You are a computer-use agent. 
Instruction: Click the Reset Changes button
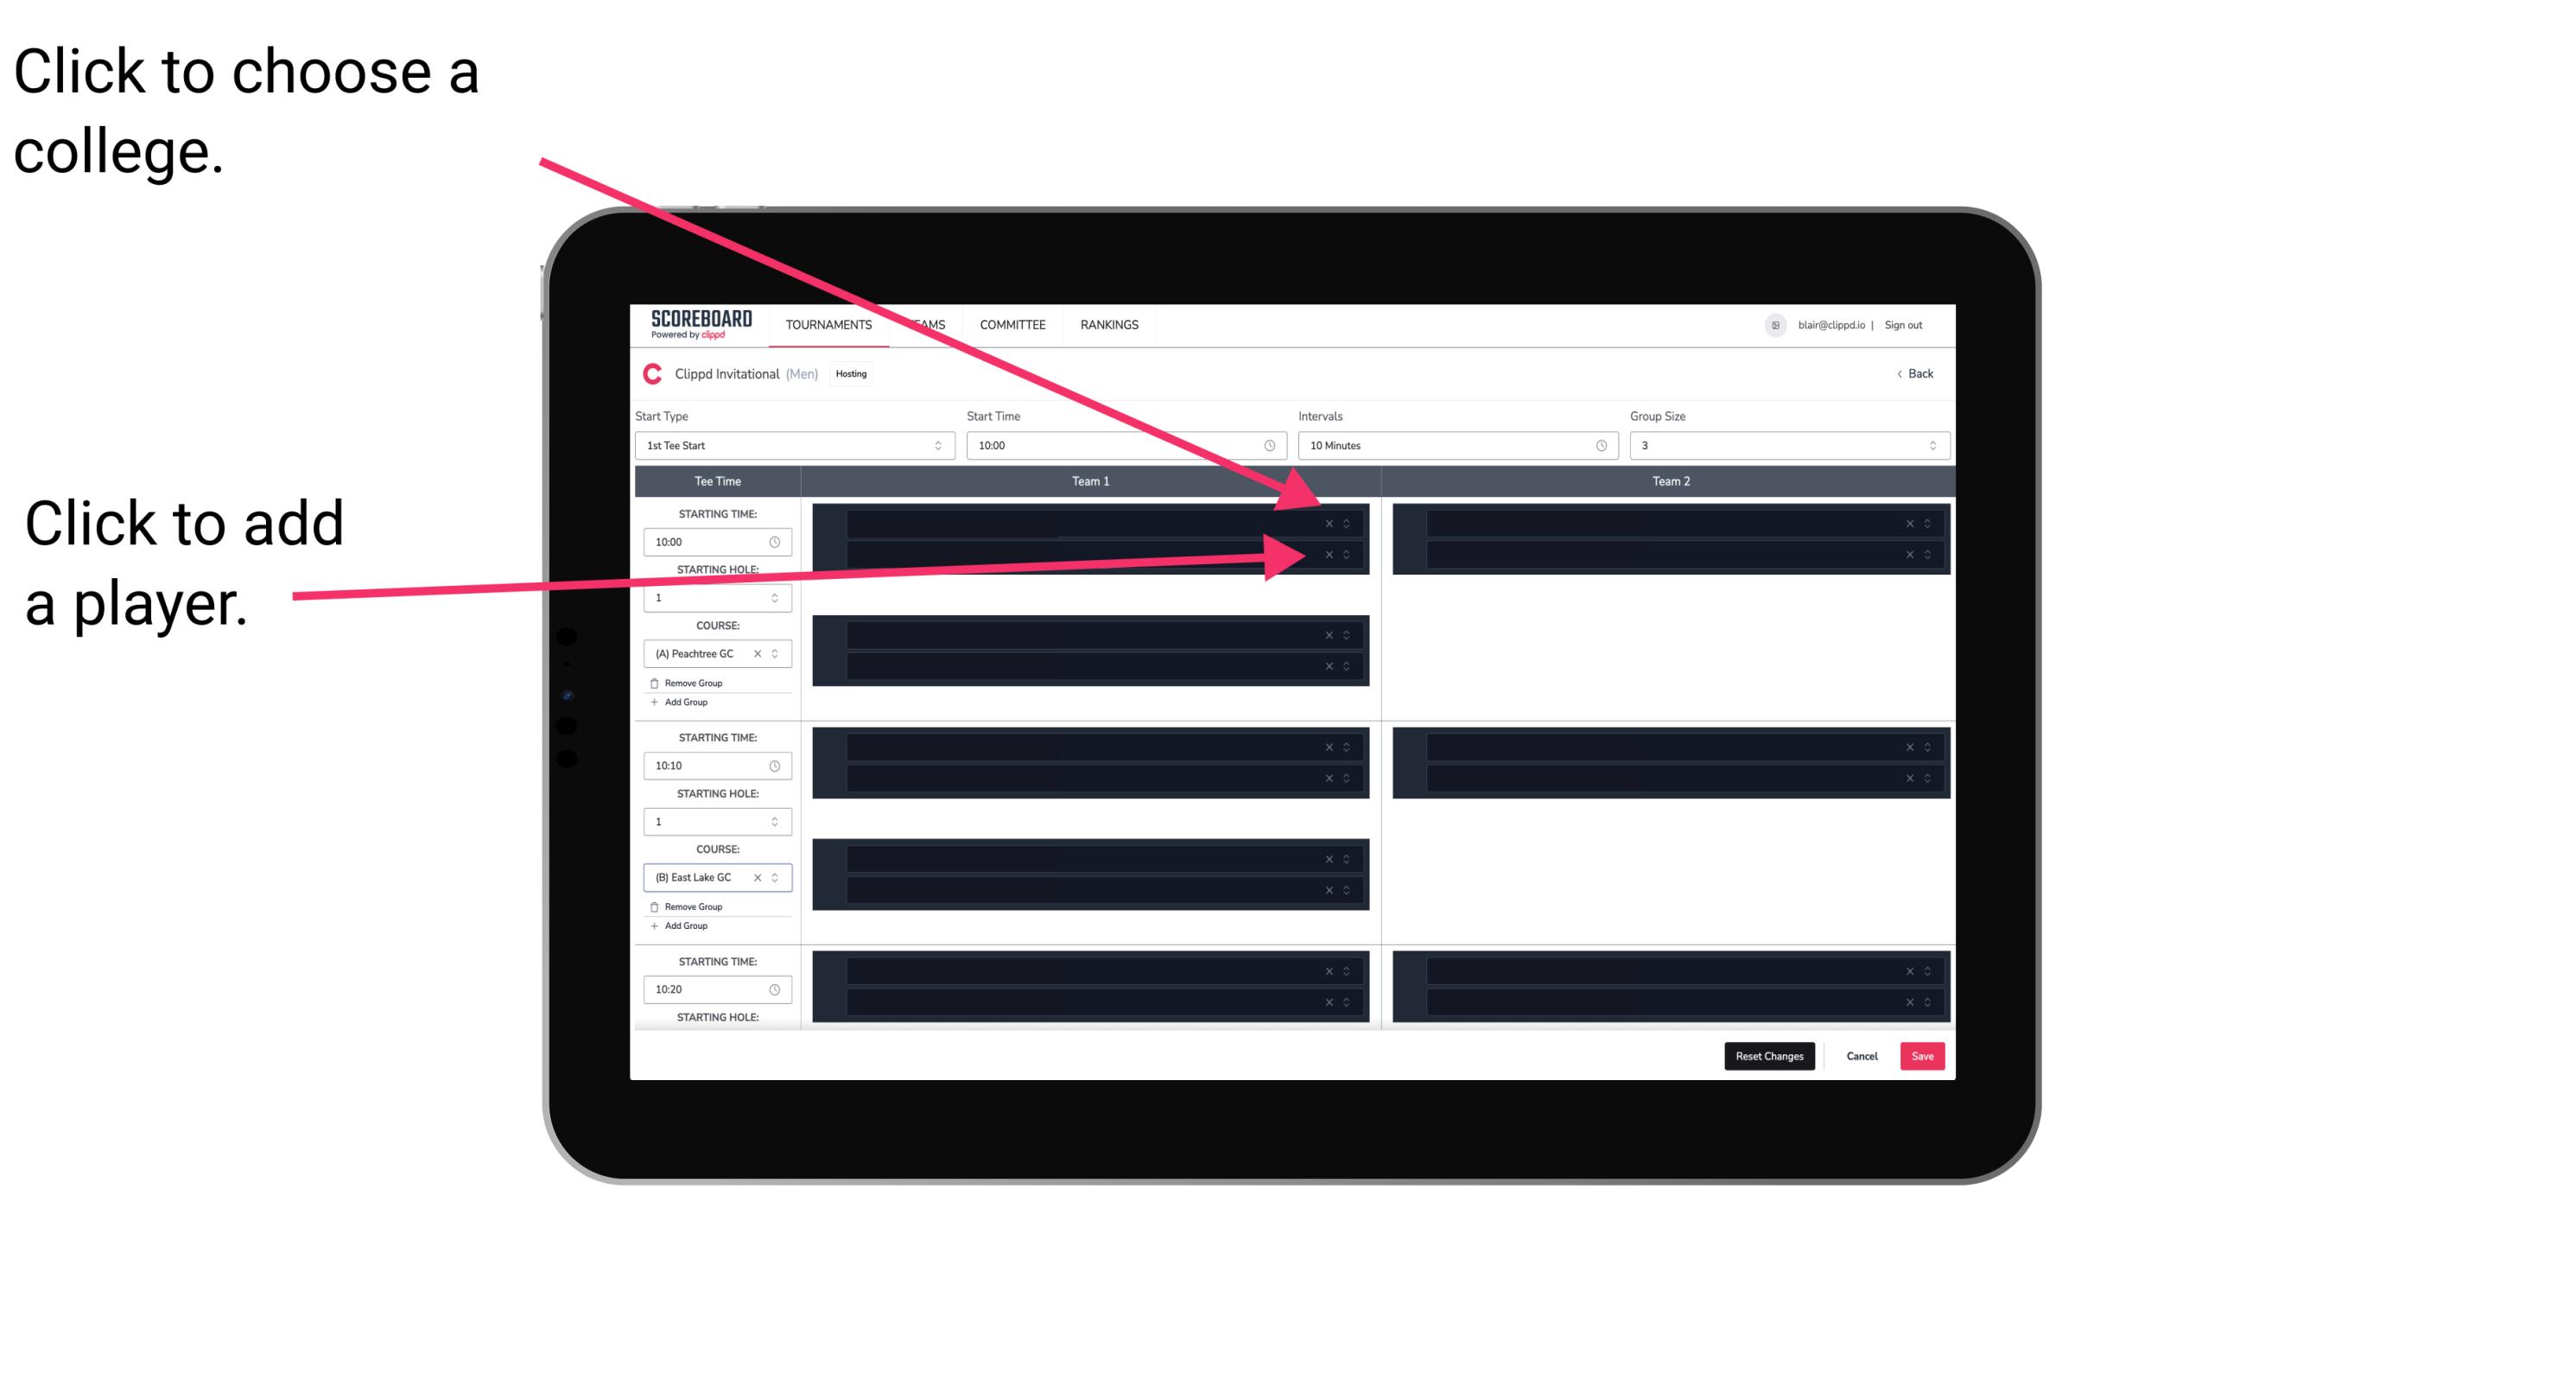click(1769, 1055)
